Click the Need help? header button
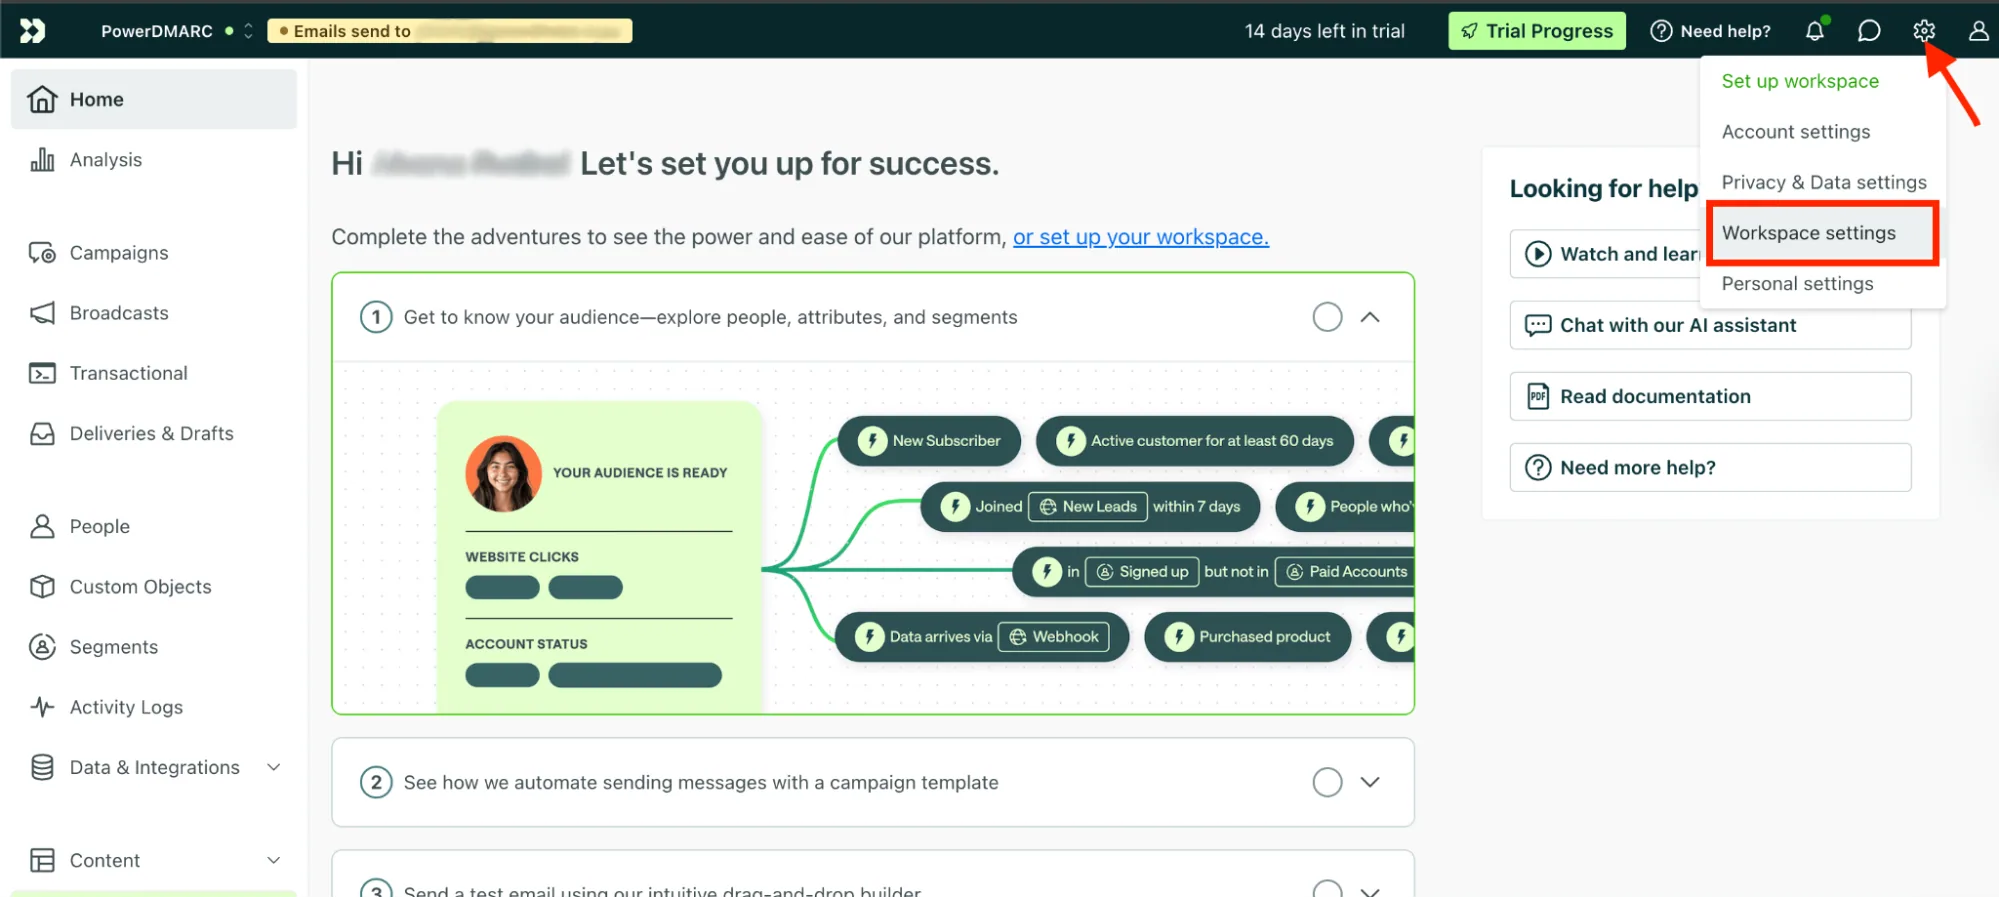The width and height of the screenshot is (1999, 898). [x=1711, y=31]
